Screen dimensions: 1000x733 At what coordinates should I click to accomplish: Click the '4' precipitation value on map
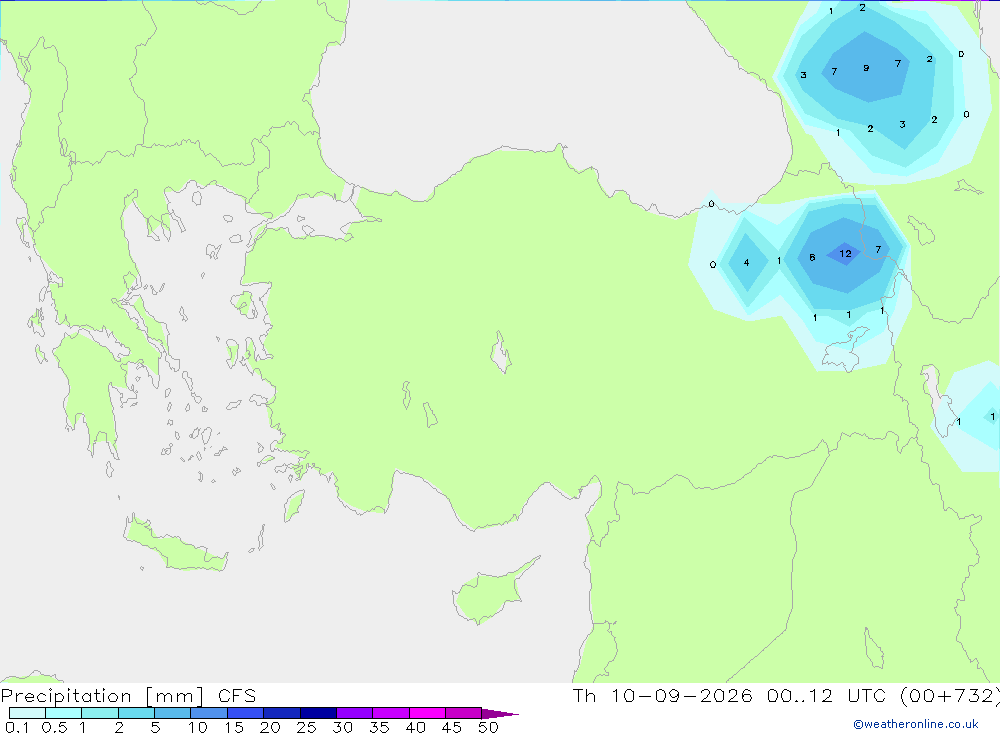click(x=746, y=262)
